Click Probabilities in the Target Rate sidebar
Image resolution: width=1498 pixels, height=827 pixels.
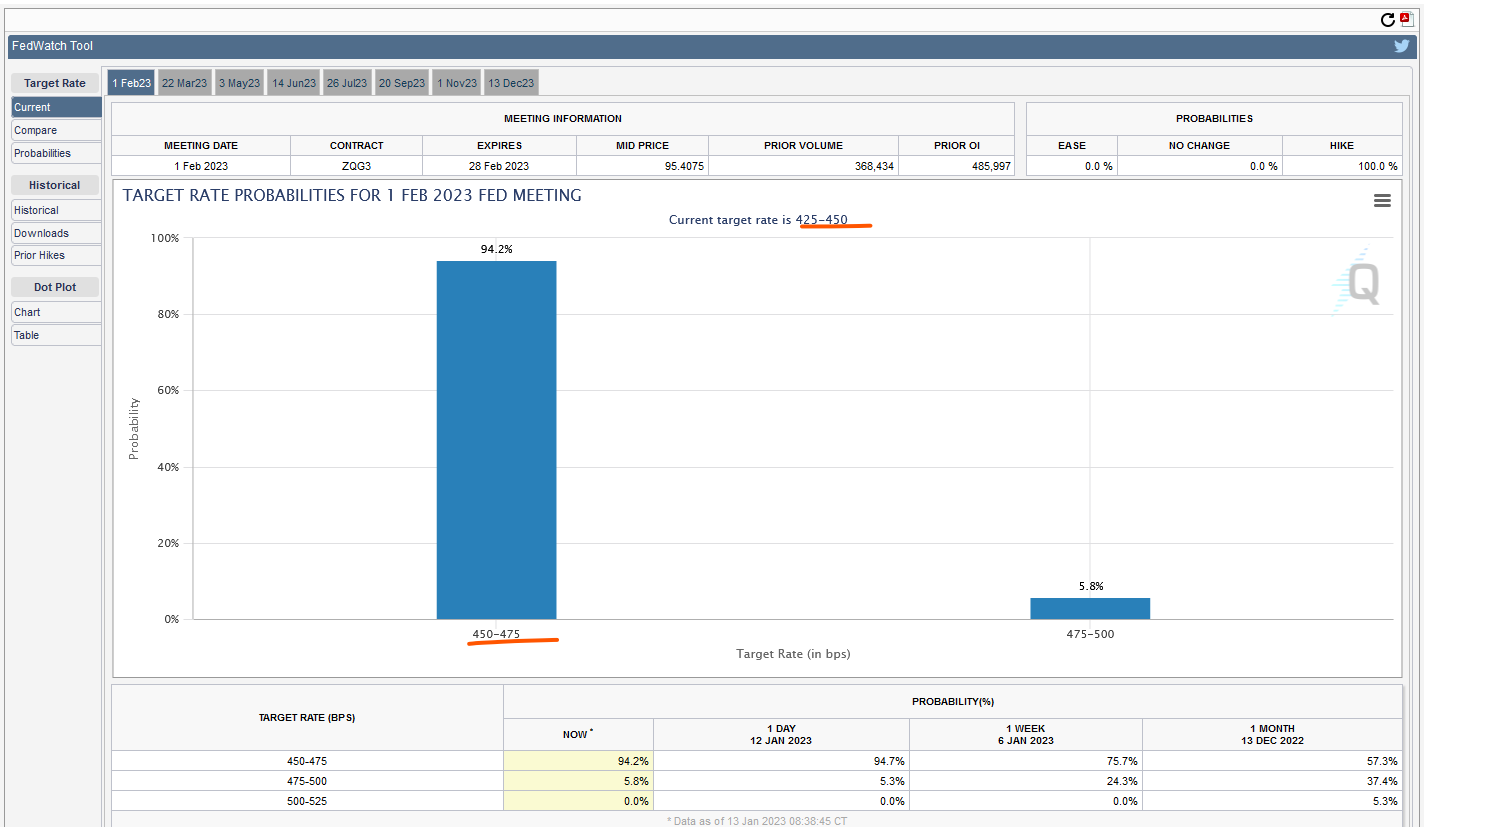[56, 154]
